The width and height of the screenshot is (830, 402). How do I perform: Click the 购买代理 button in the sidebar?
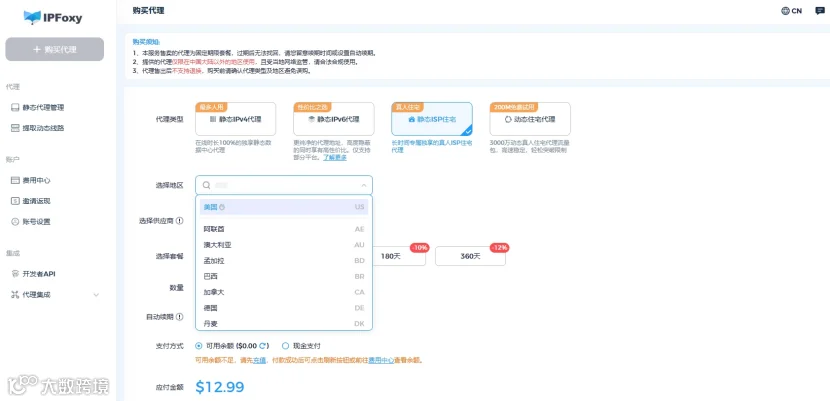pyautogui.click(x=55, y=49)
